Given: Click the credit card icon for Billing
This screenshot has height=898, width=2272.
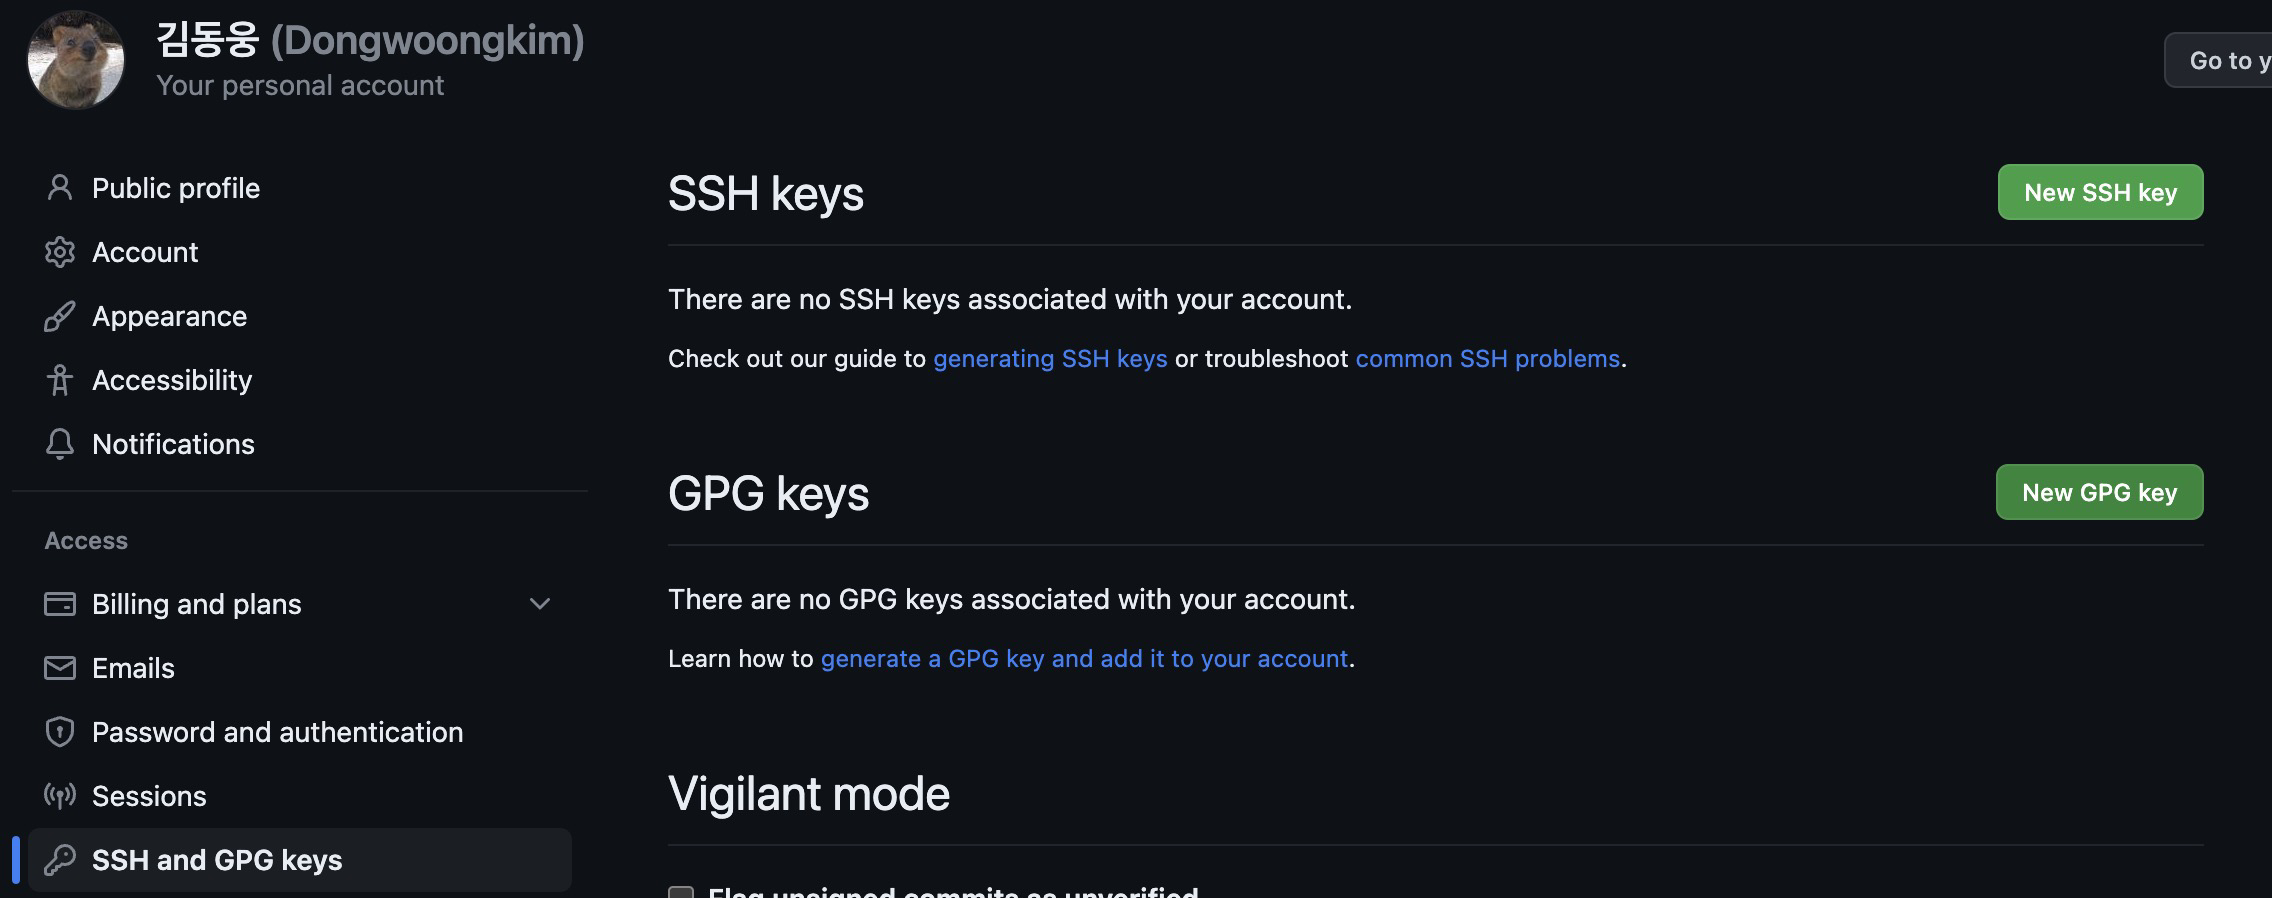Looking at the screenshot, I should click(x=60, y=604).
